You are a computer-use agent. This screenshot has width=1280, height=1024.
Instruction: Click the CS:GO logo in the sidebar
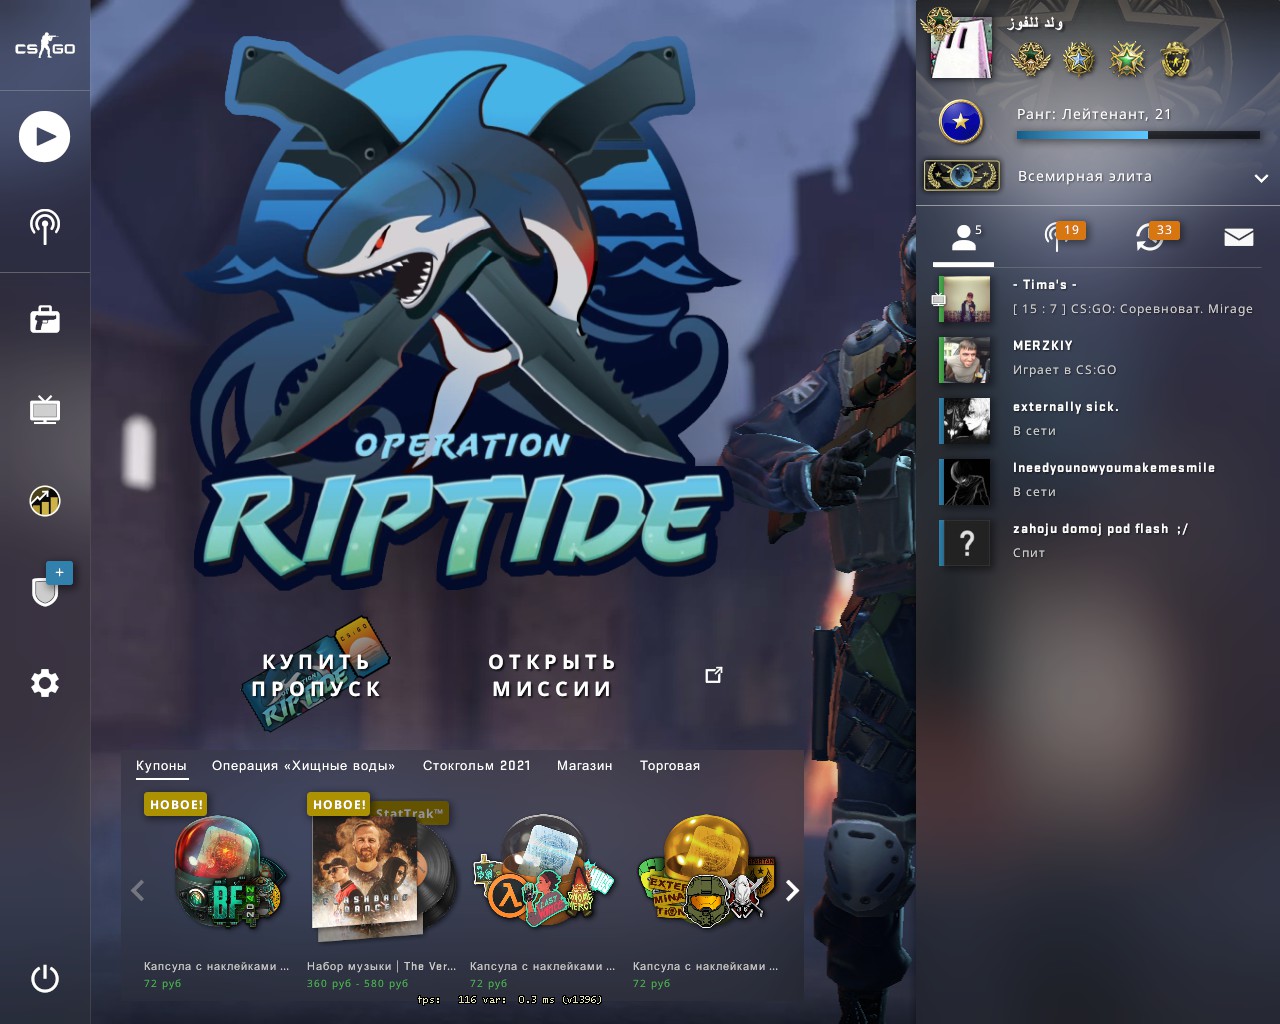click(45, 47)
